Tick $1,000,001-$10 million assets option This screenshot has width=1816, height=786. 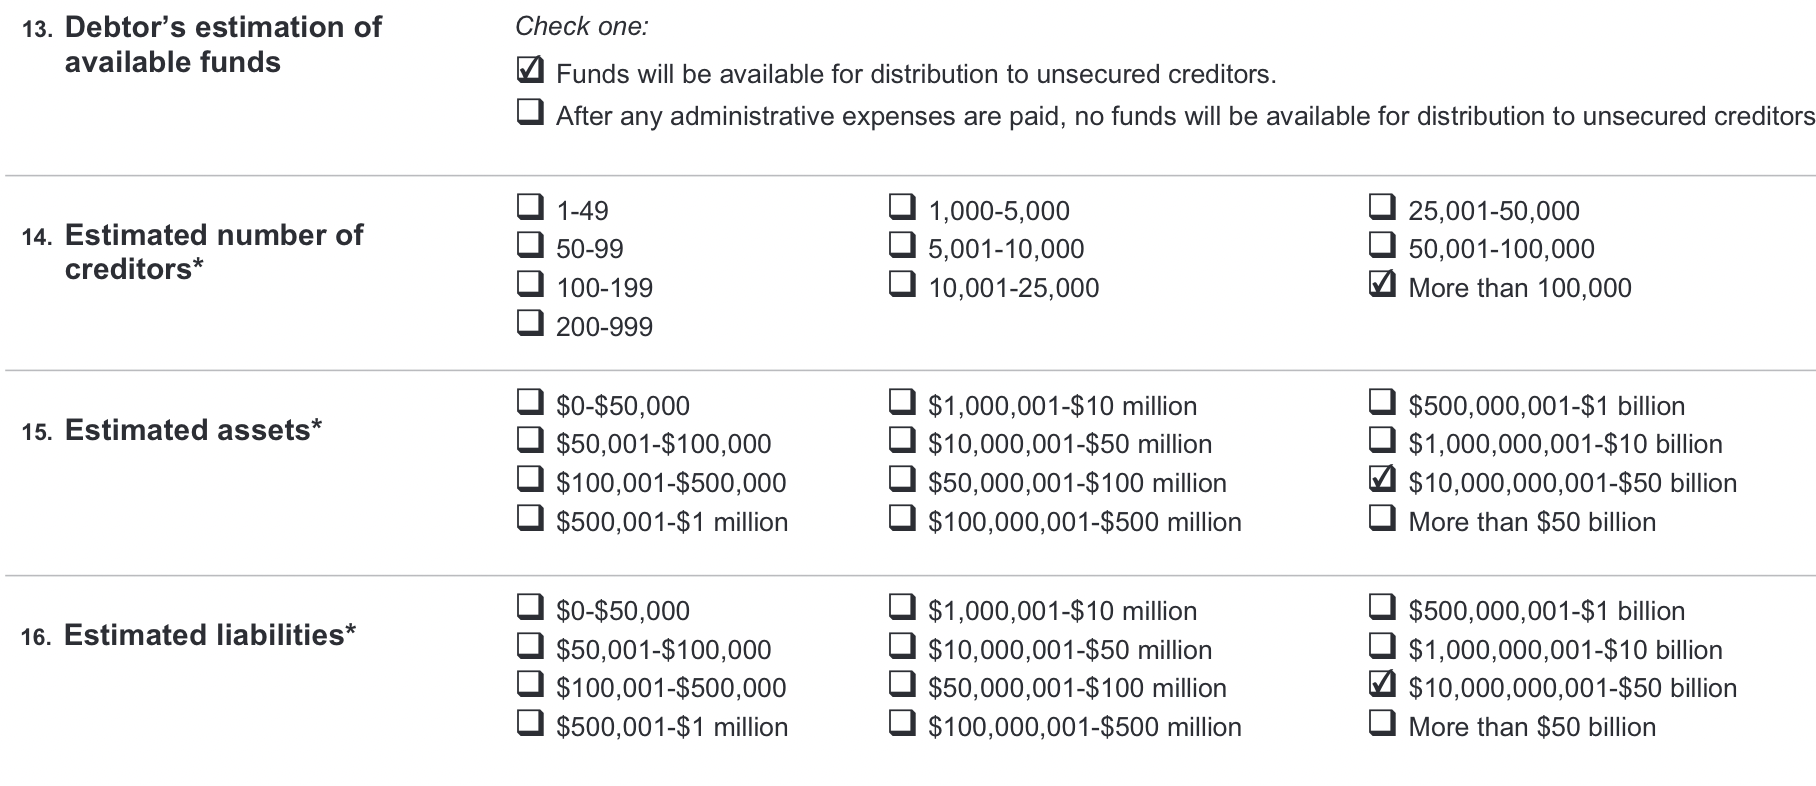coord(902,402)
